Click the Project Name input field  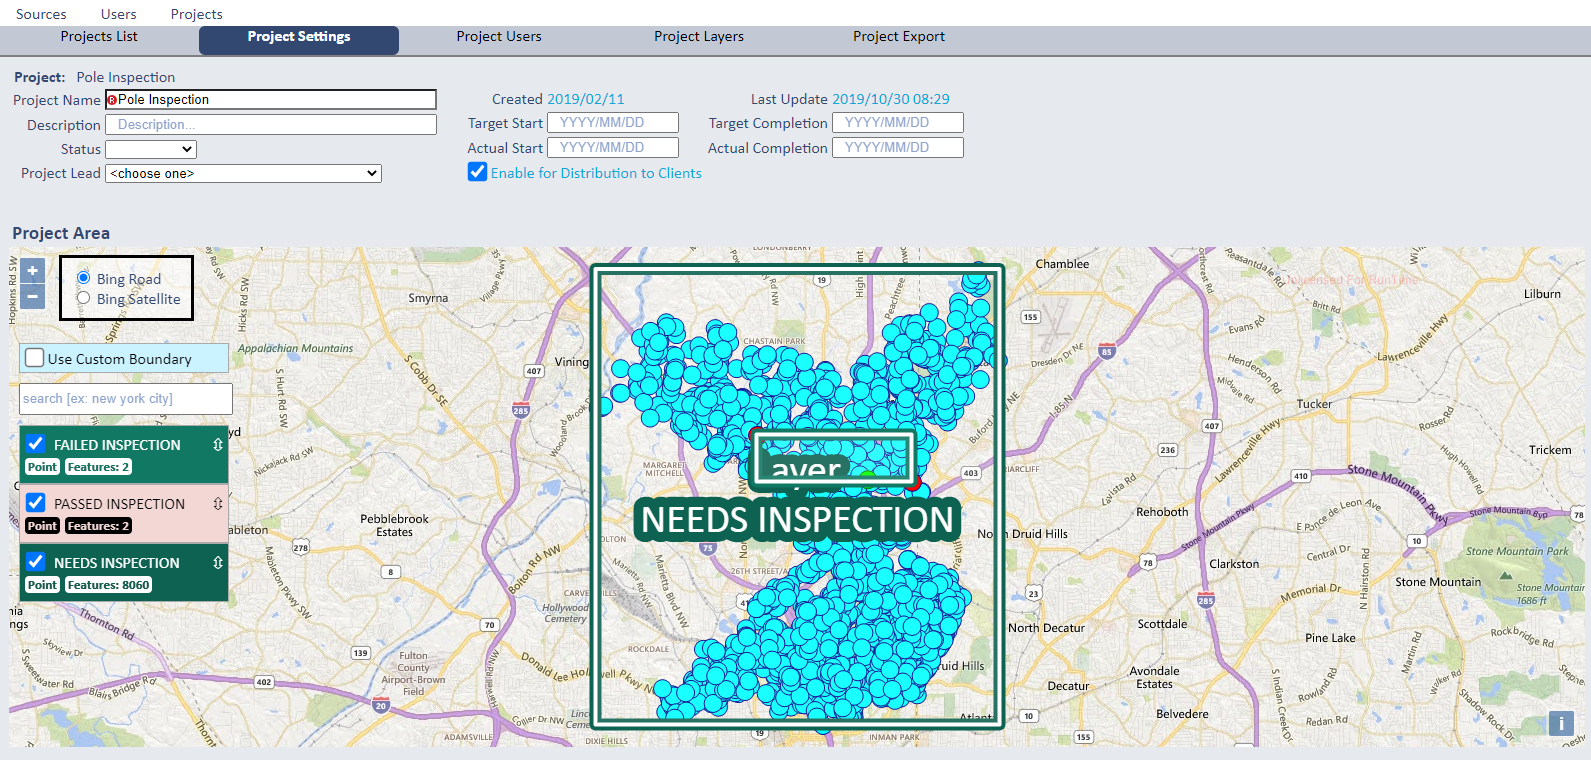click(x=271, y=100)
